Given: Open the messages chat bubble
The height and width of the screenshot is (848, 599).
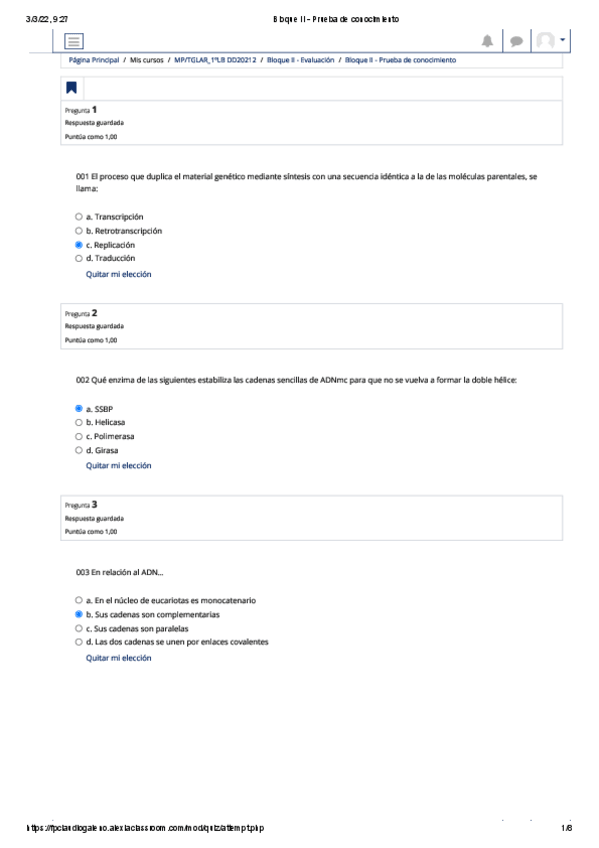Looking at the screenshot, I should point(516,41).
